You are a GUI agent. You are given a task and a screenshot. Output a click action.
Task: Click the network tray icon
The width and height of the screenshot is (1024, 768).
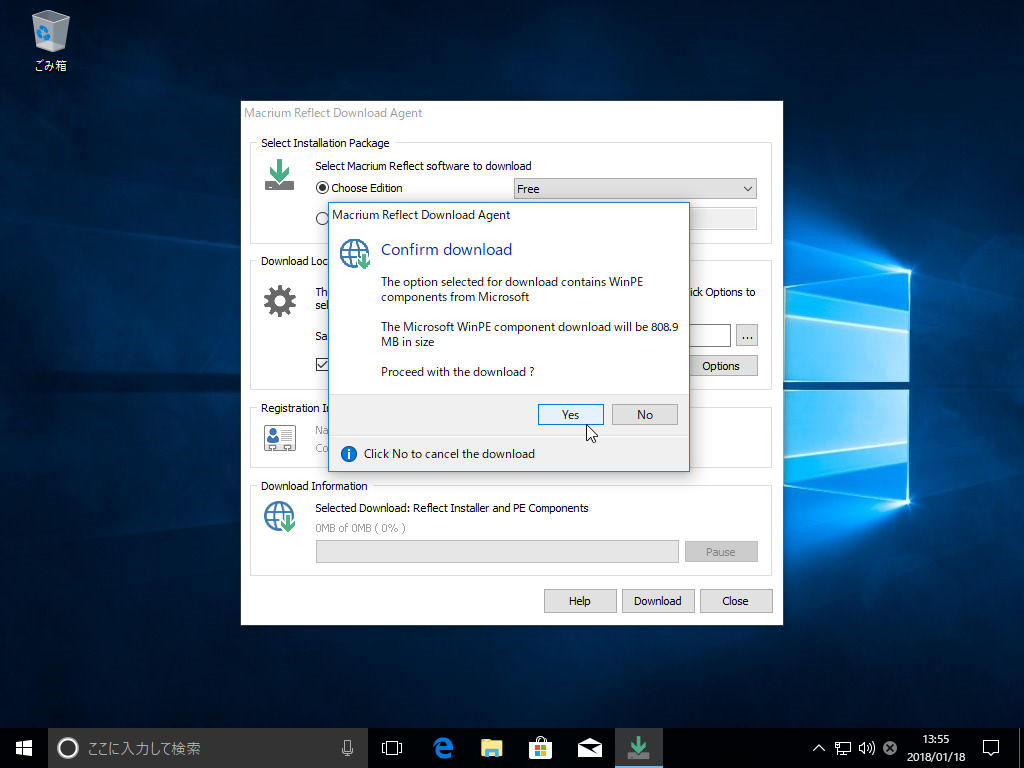[842, 748]
